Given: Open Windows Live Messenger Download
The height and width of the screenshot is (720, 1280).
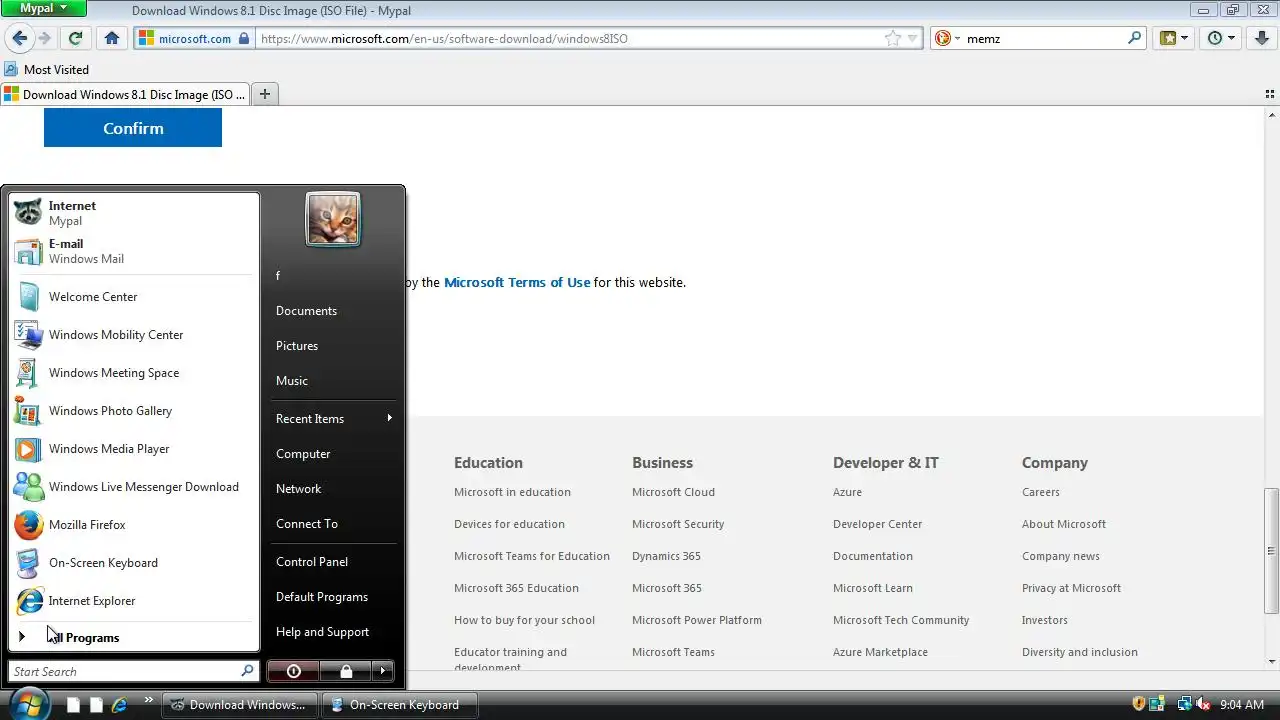Looking at the screenshot, I should [132, 487].
